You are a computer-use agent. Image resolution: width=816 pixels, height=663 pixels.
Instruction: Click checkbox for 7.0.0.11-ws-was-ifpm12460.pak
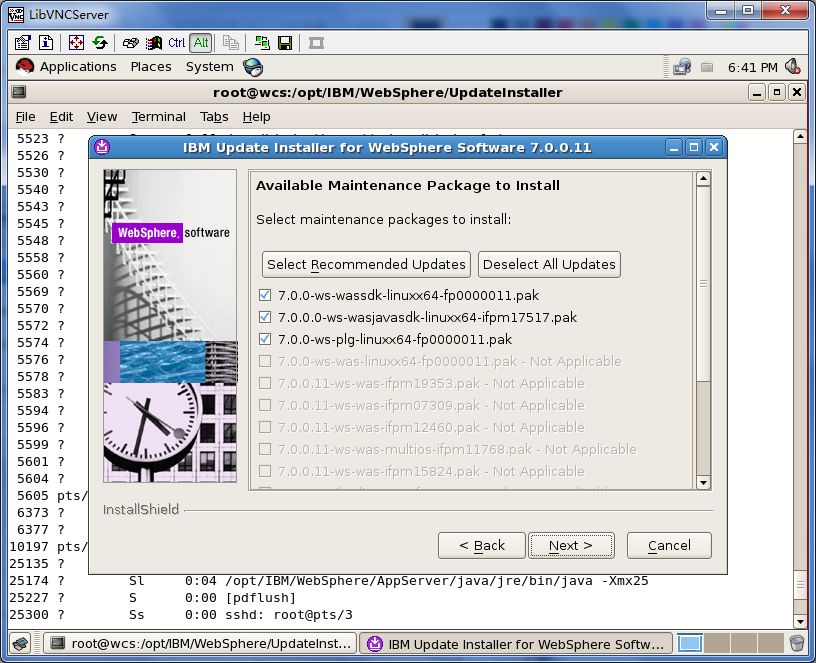(265, 427)
